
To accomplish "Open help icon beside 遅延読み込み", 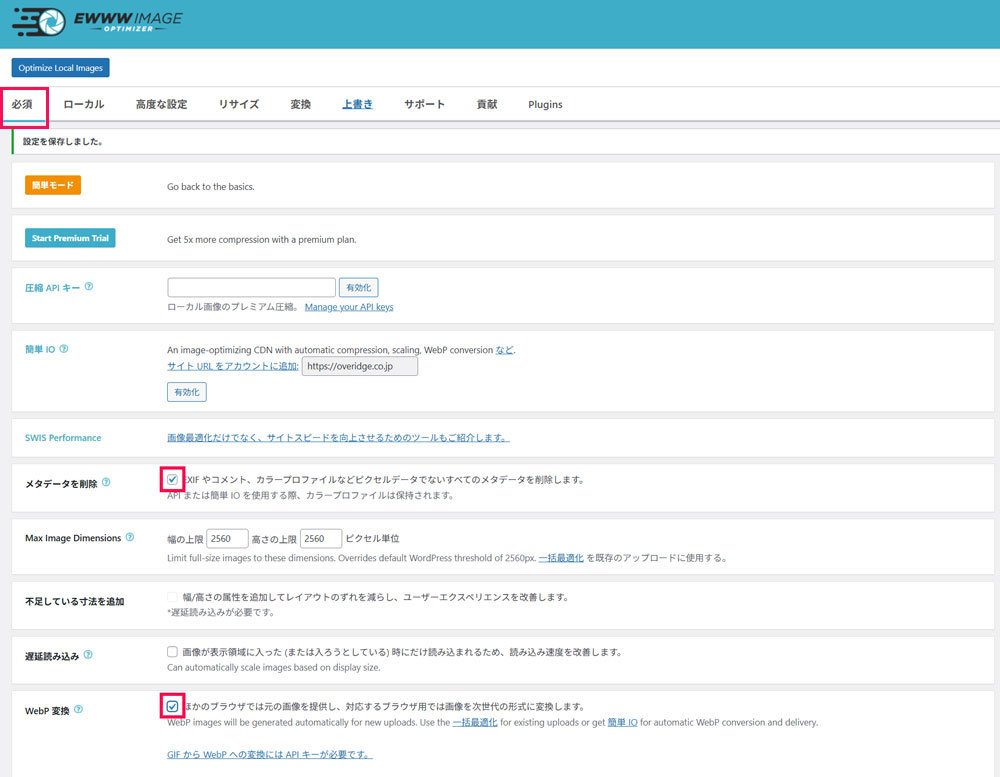I will coord(89,655).
